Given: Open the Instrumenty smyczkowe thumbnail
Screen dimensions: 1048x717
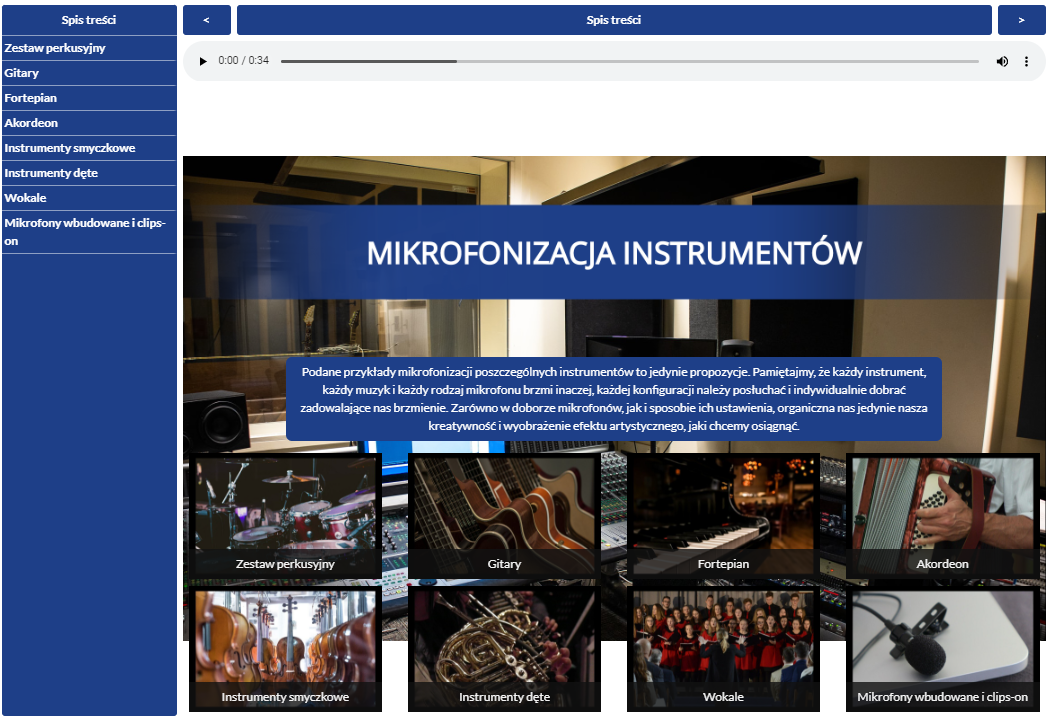Looking at the screenshot, I should point(285,648).
